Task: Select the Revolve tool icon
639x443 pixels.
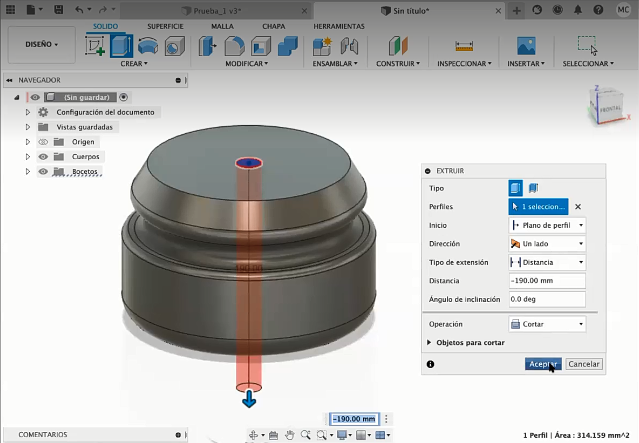Action: pos(148,46)
